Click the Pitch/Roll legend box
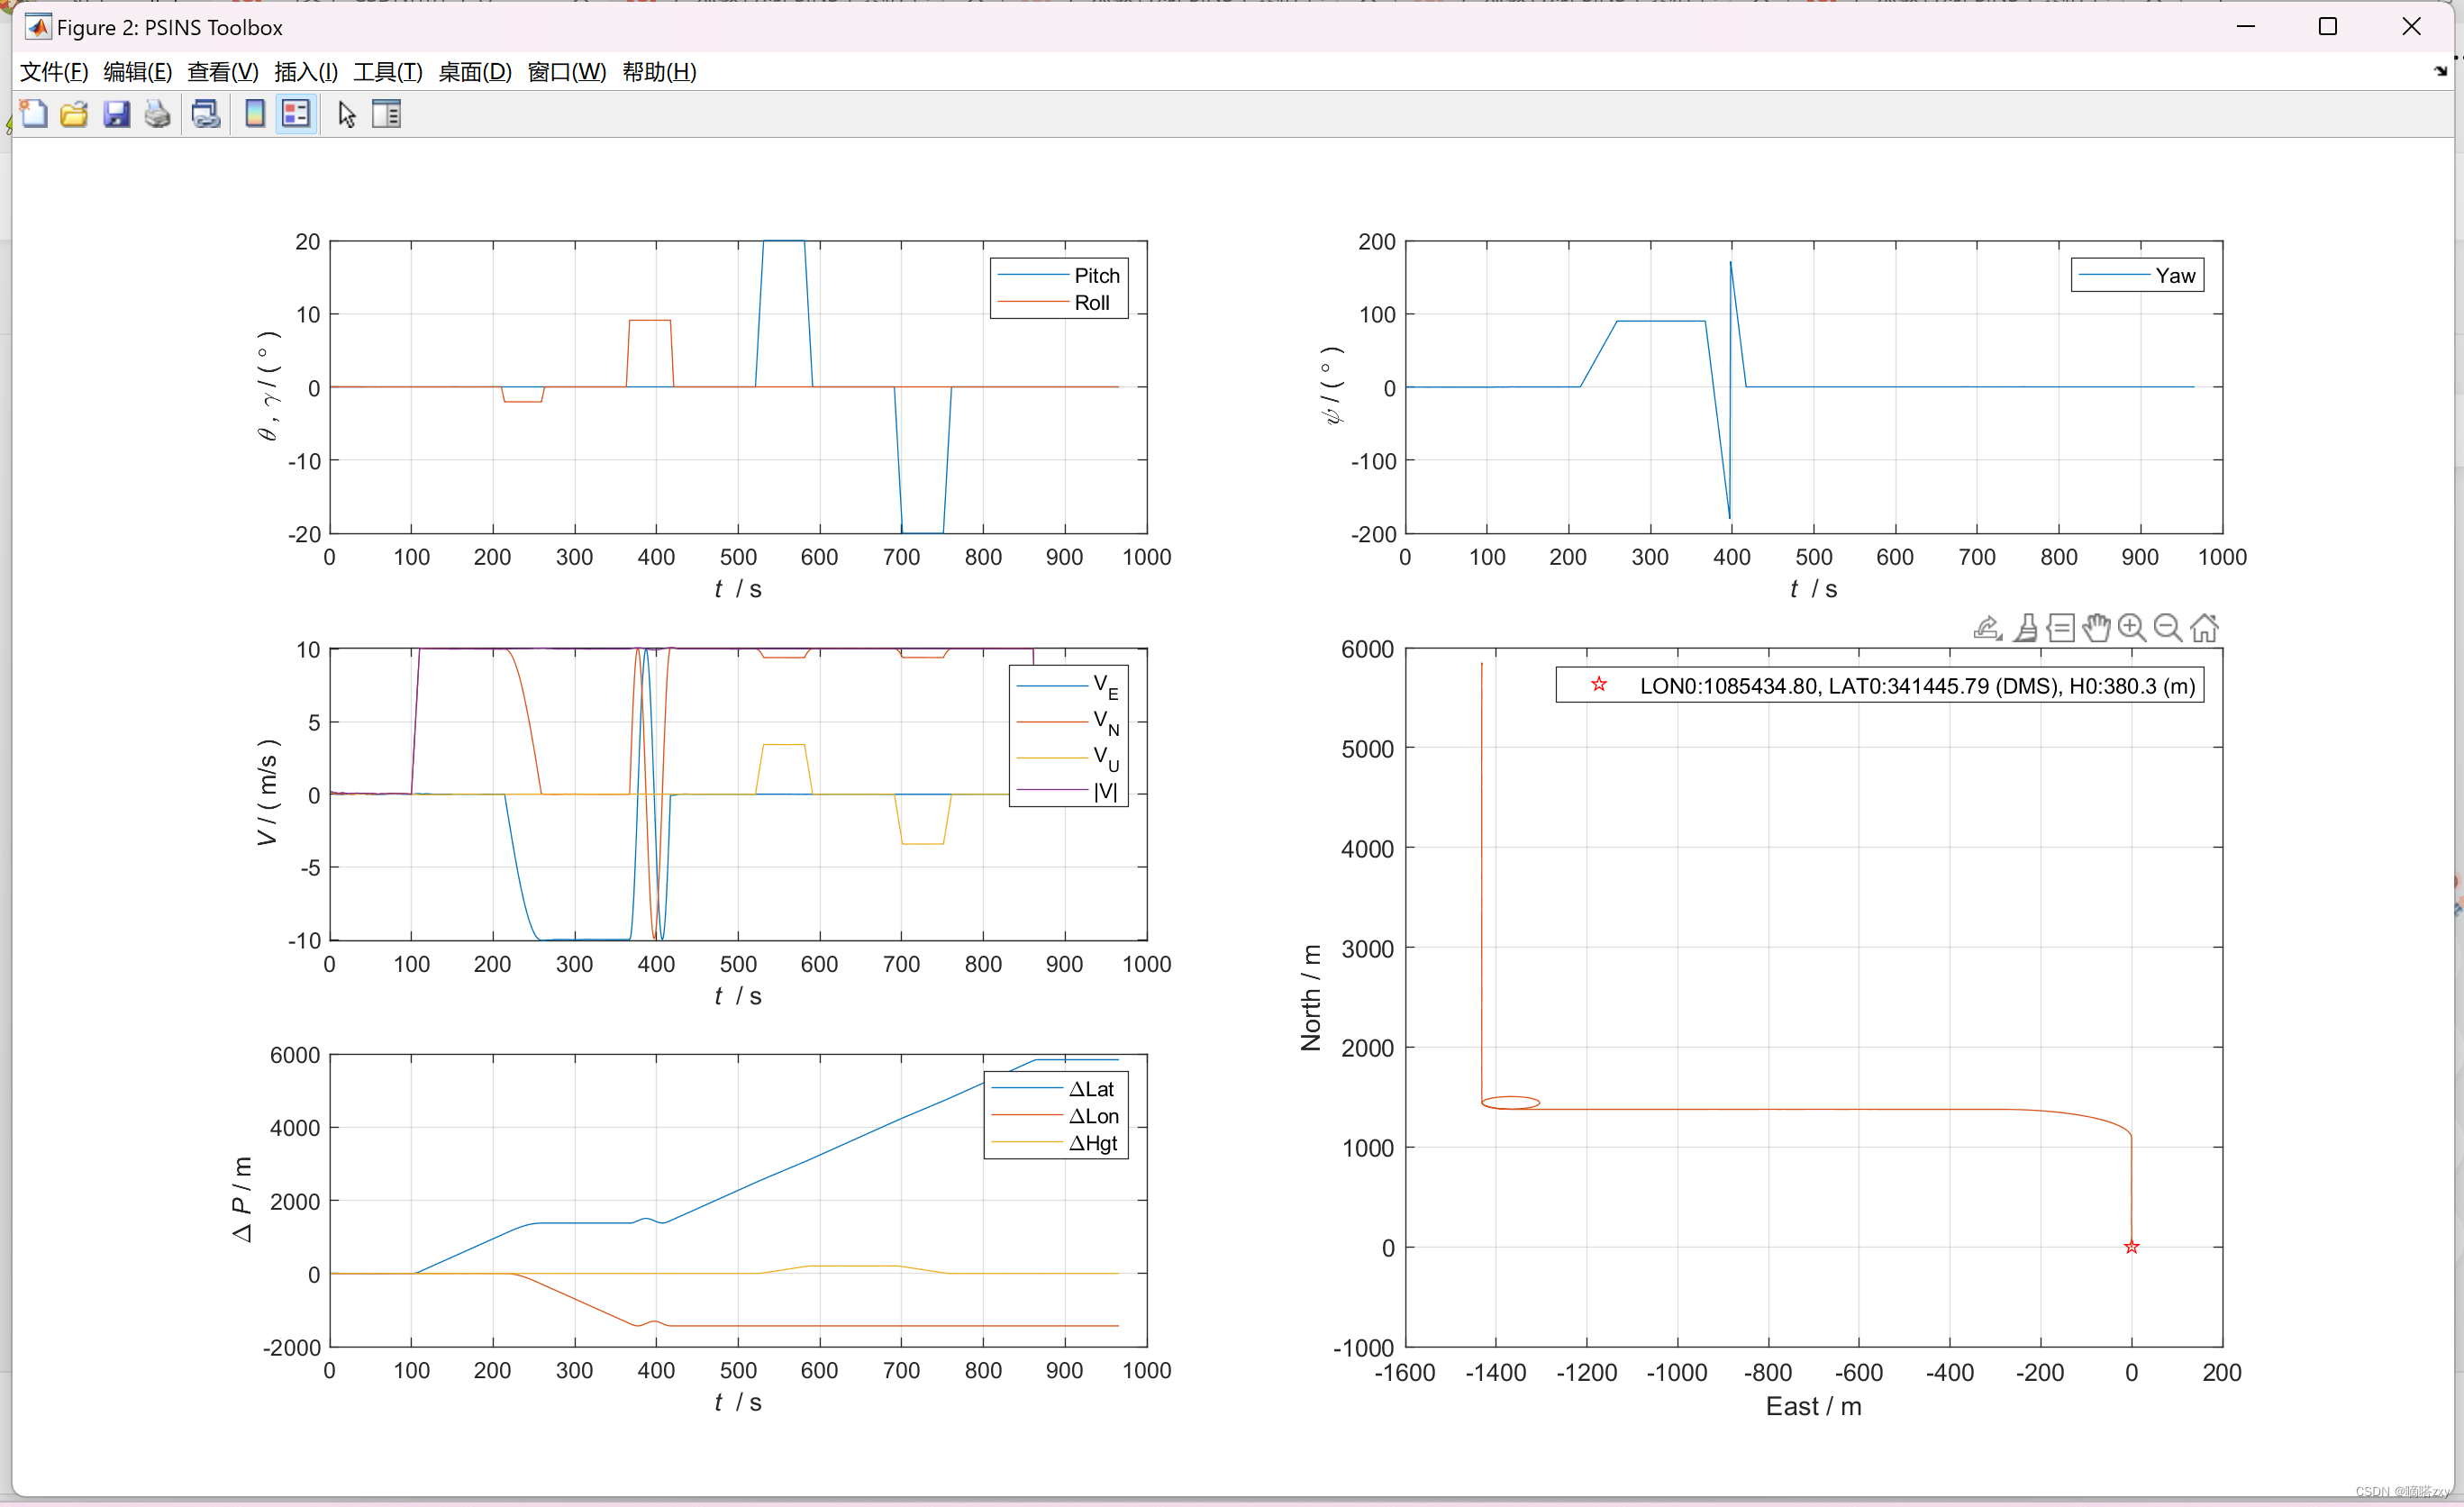2464x1507 pixels. 1058,289
